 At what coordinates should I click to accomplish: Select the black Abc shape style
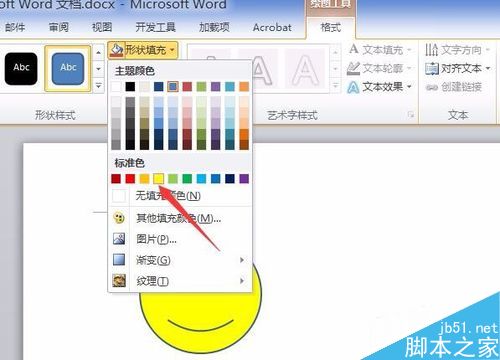(x=21, y=68)
